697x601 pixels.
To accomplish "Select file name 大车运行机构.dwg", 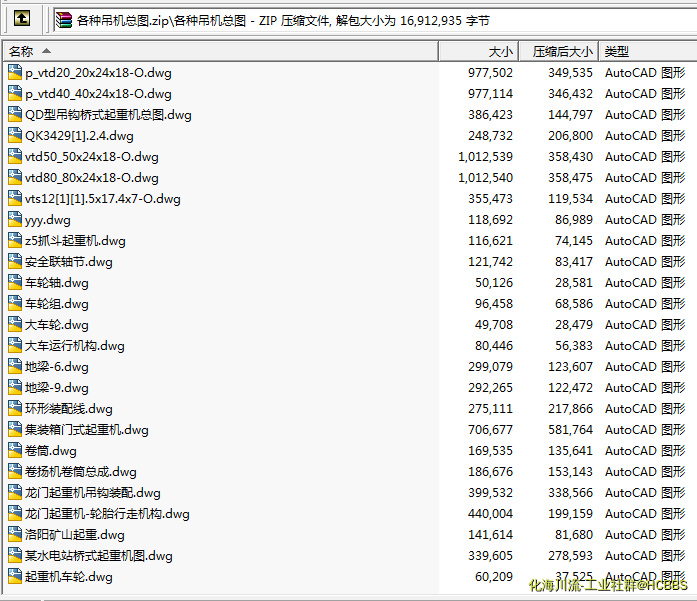I will [x=75, y=346].
